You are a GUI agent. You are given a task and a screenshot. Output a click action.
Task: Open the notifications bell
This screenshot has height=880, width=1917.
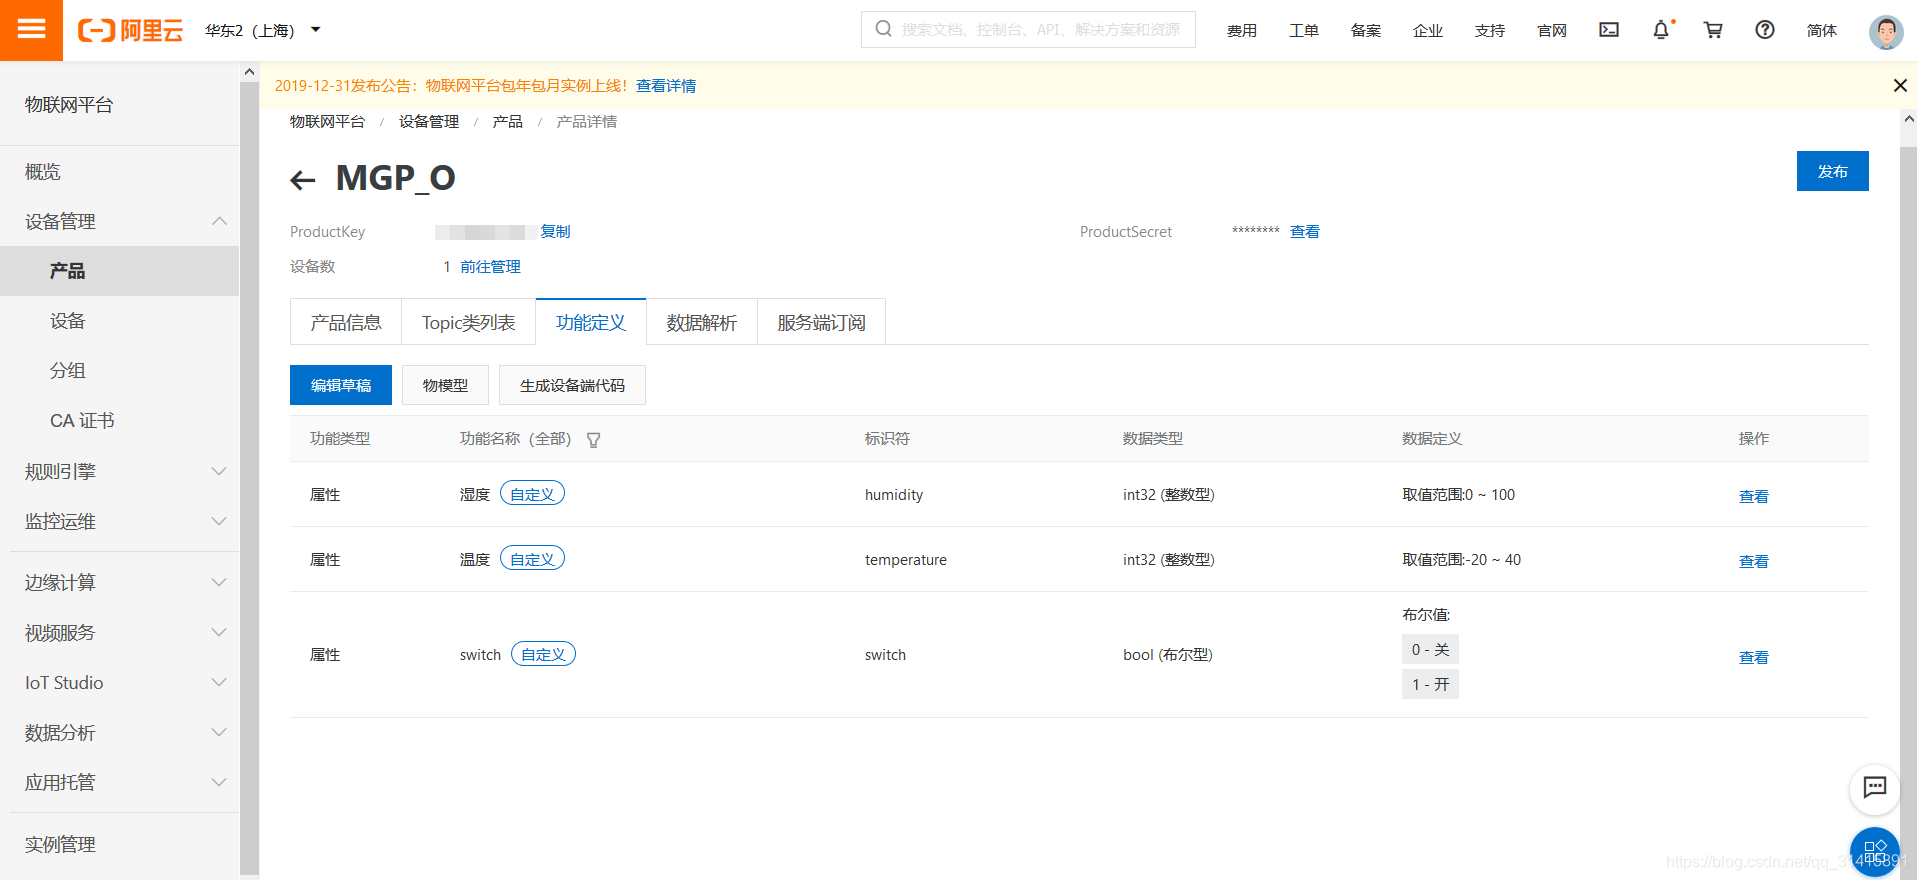point(1661,30)
